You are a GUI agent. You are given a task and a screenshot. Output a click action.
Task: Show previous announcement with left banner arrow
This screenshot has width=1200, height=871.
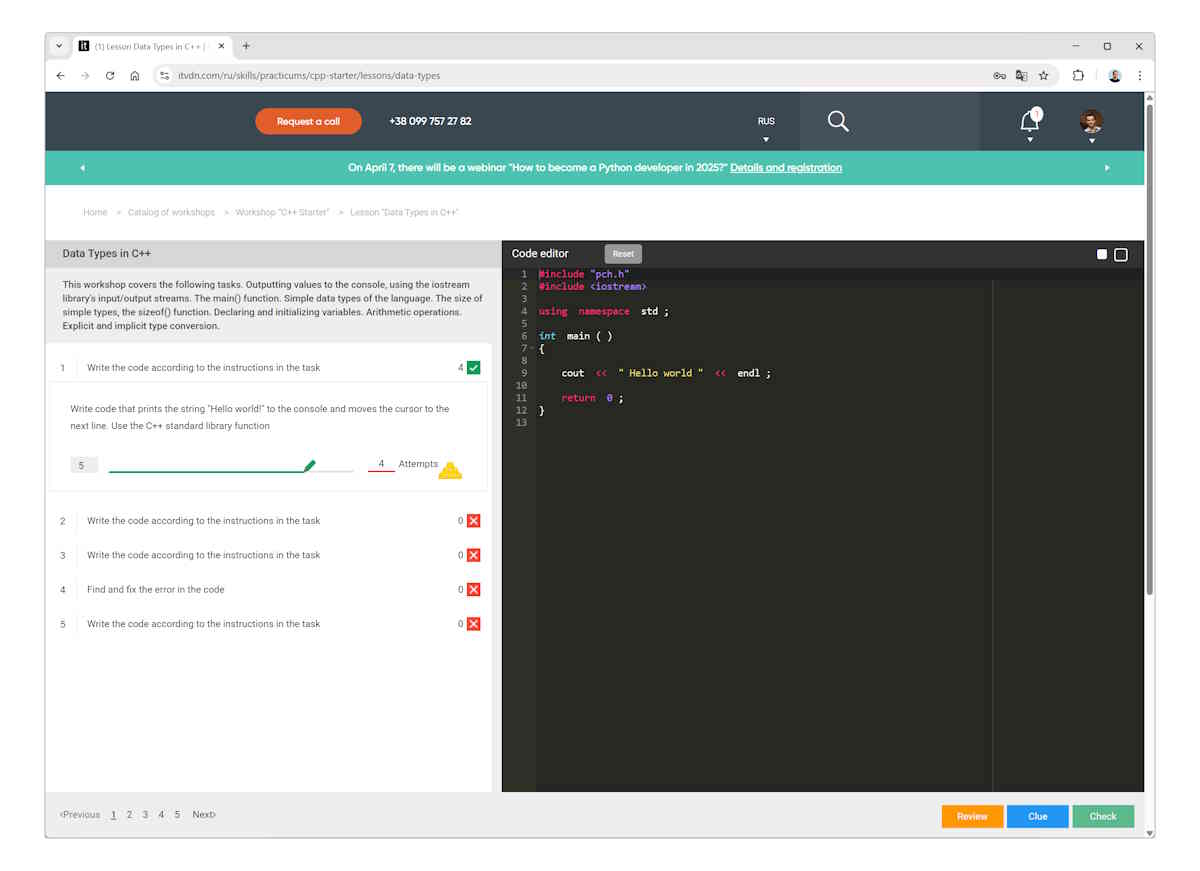(82, 168)
